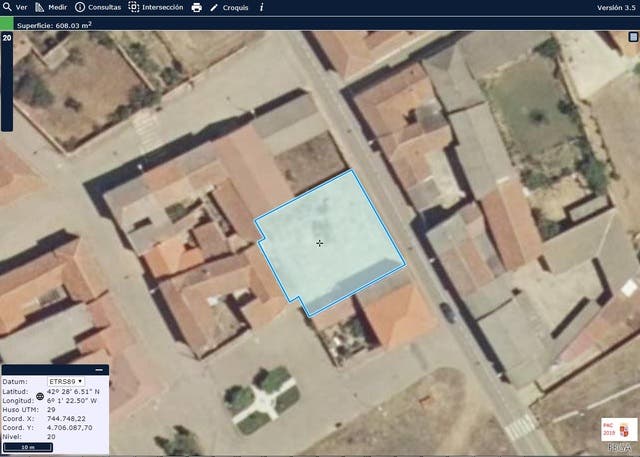Click the printer icon in toolbar
Image resolution: width=640 pixels, height=457 pixels.
pyautogui.click(x=196, y=7)
